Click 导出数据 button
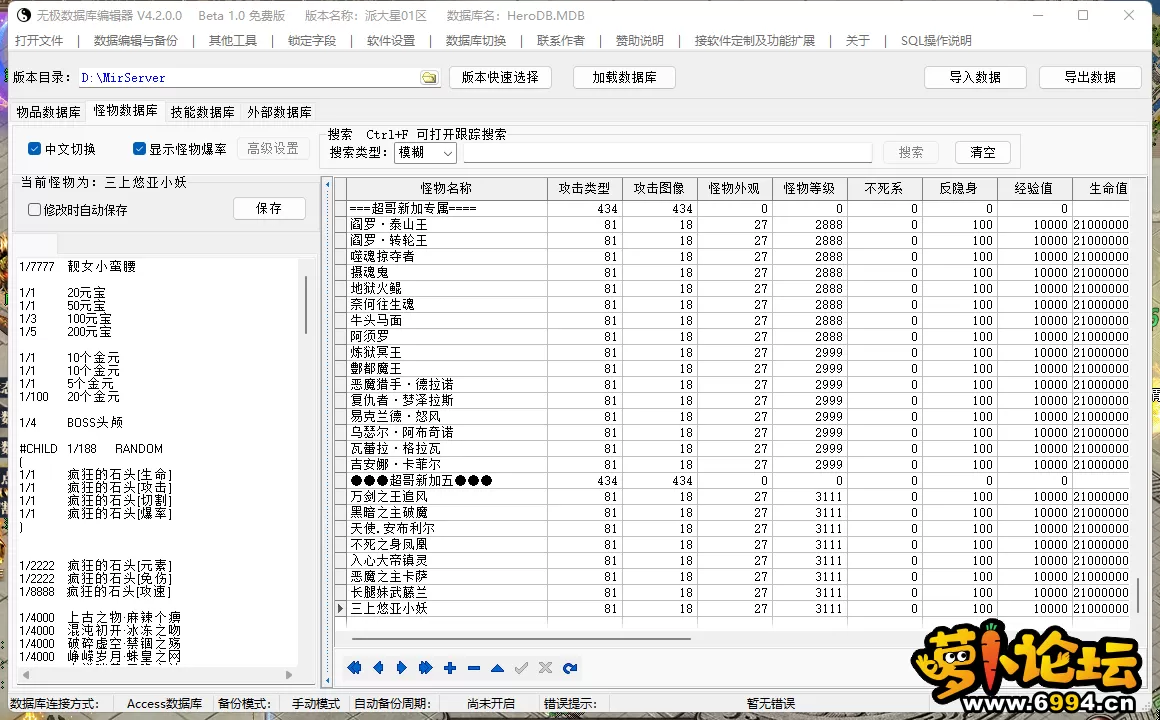Screen dimensions: 1160x720 pos(1090,78)
